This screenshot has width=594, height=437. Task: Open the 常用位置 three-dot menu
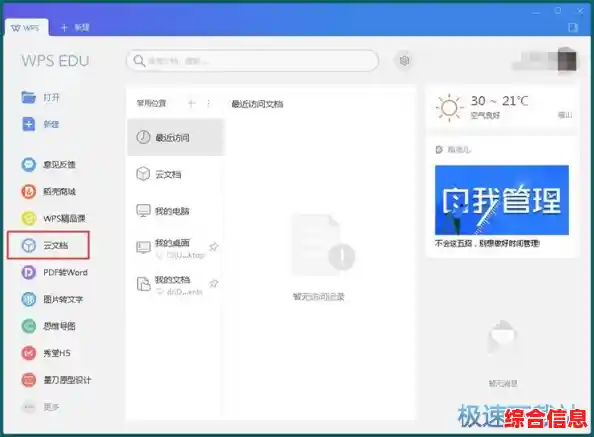pyautogui.click(x=208, y=103)
